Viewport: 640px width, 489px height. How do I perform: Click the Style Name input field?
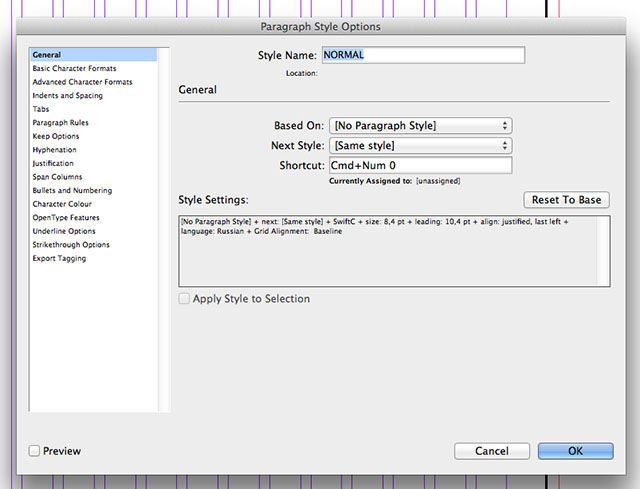[x=423, y=55]
